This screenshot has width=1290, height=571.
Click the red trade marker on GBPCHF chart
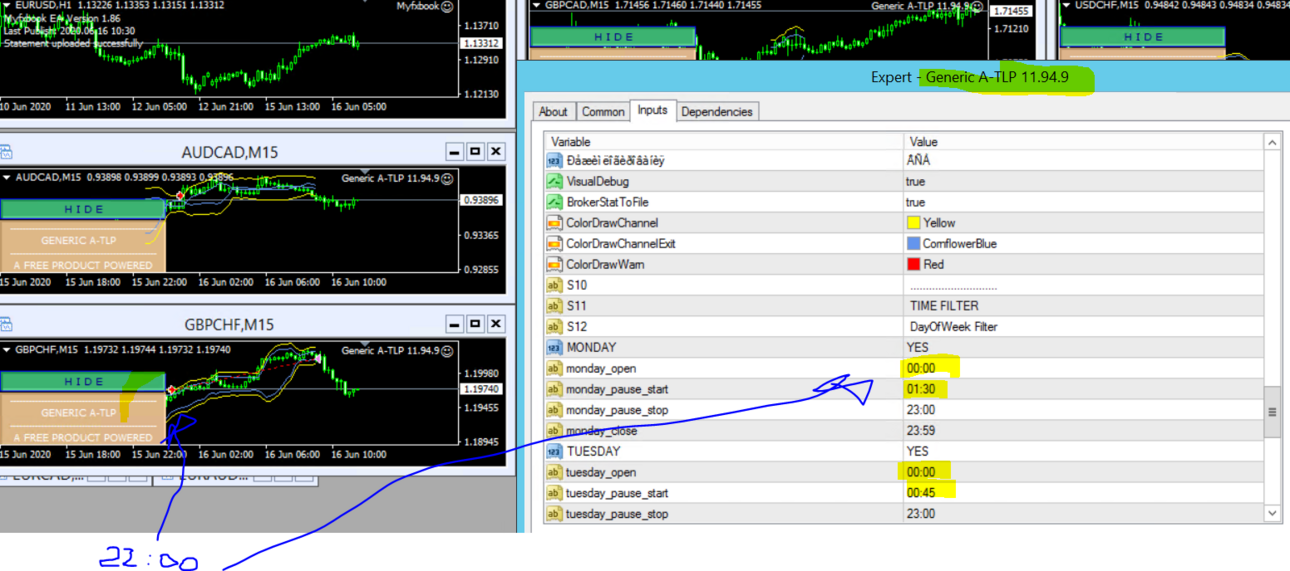tap(172, 390)
